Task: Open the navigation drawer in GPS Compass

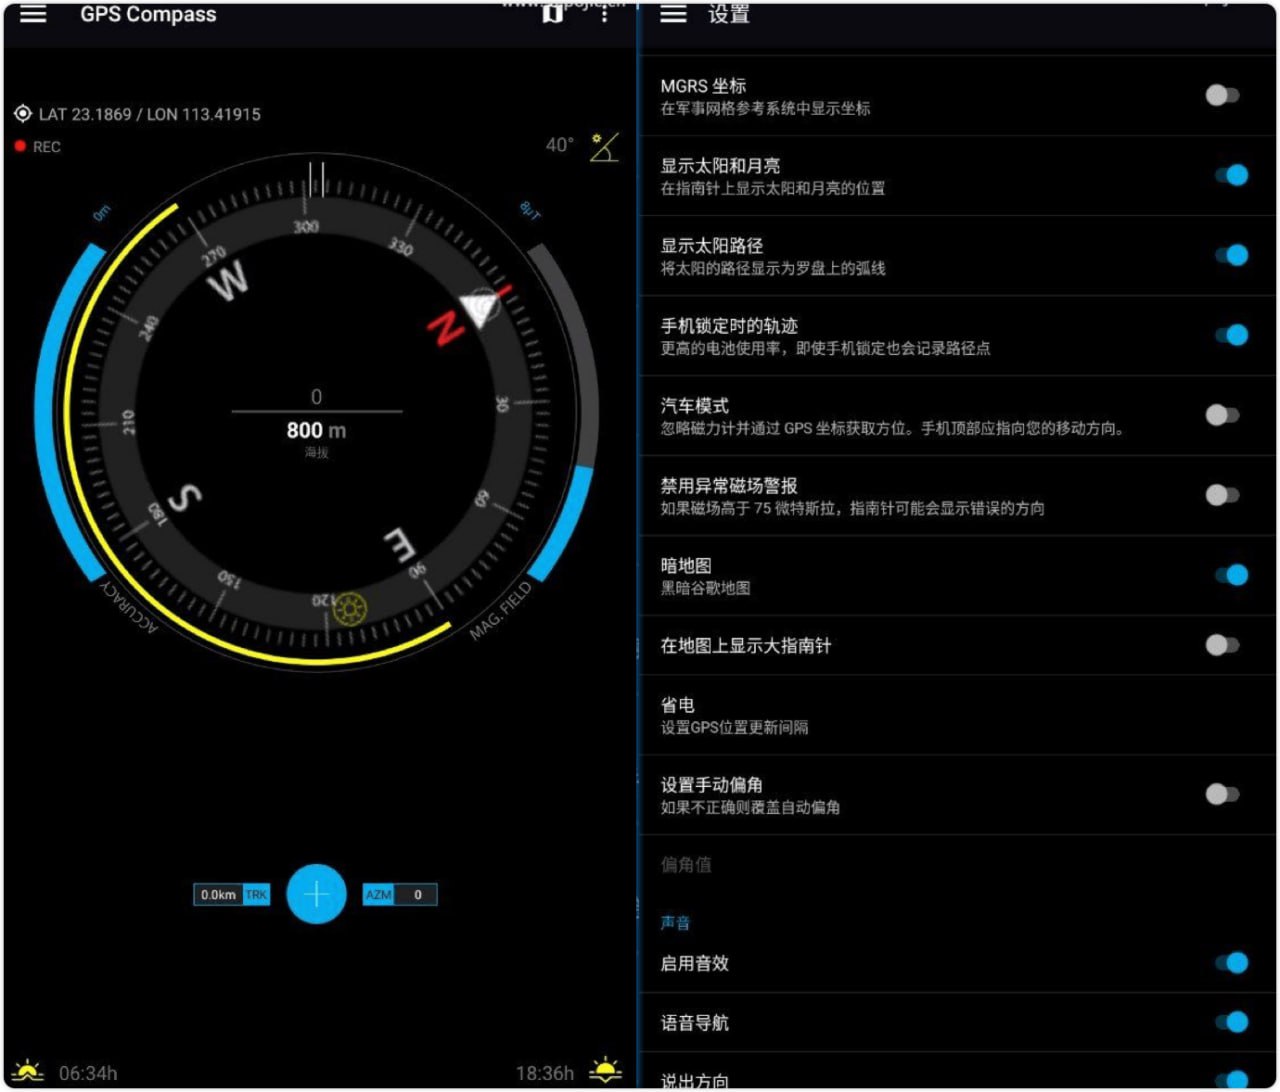Action: [33, 15]
